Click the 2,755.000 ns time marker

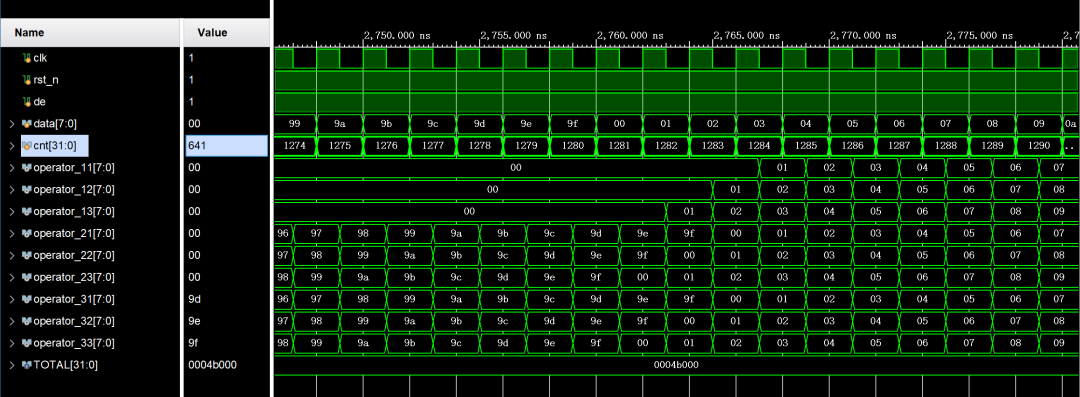(514, 35)
